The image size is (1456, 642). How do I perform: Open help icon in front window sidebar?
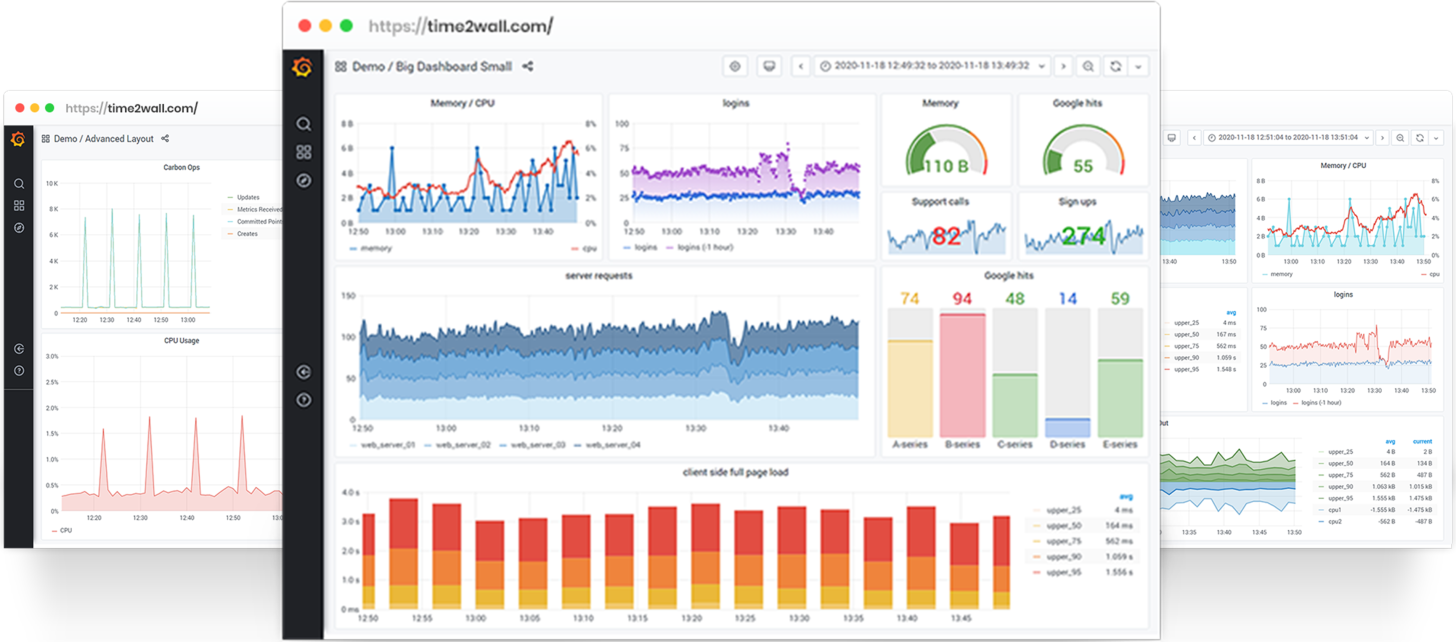303,400
